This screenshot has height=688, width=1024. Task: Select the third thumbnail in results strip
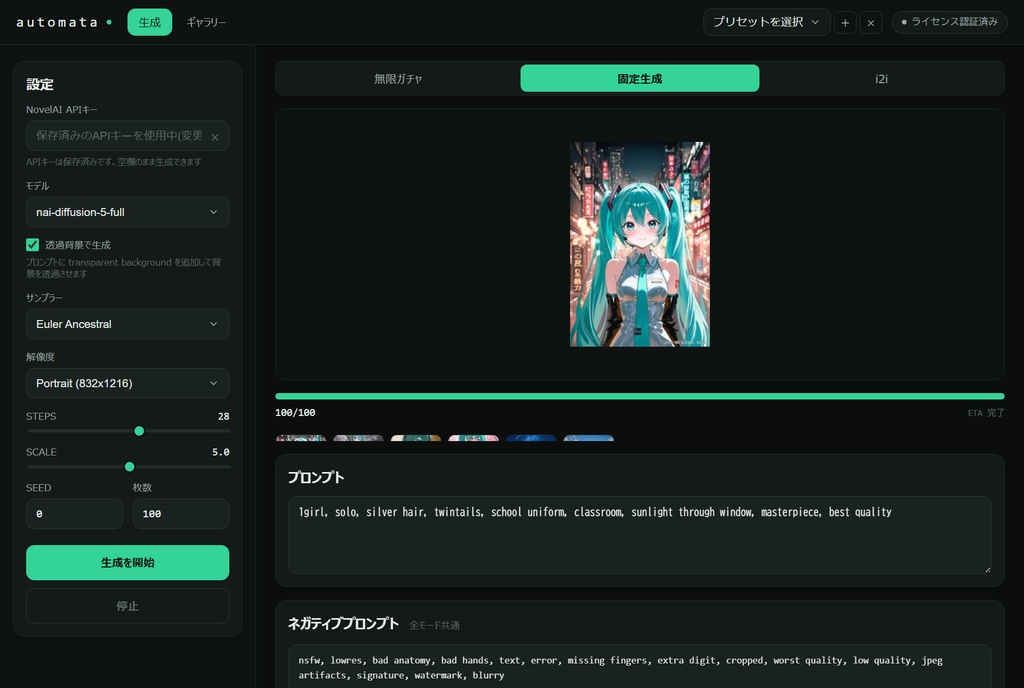(415, 438)
